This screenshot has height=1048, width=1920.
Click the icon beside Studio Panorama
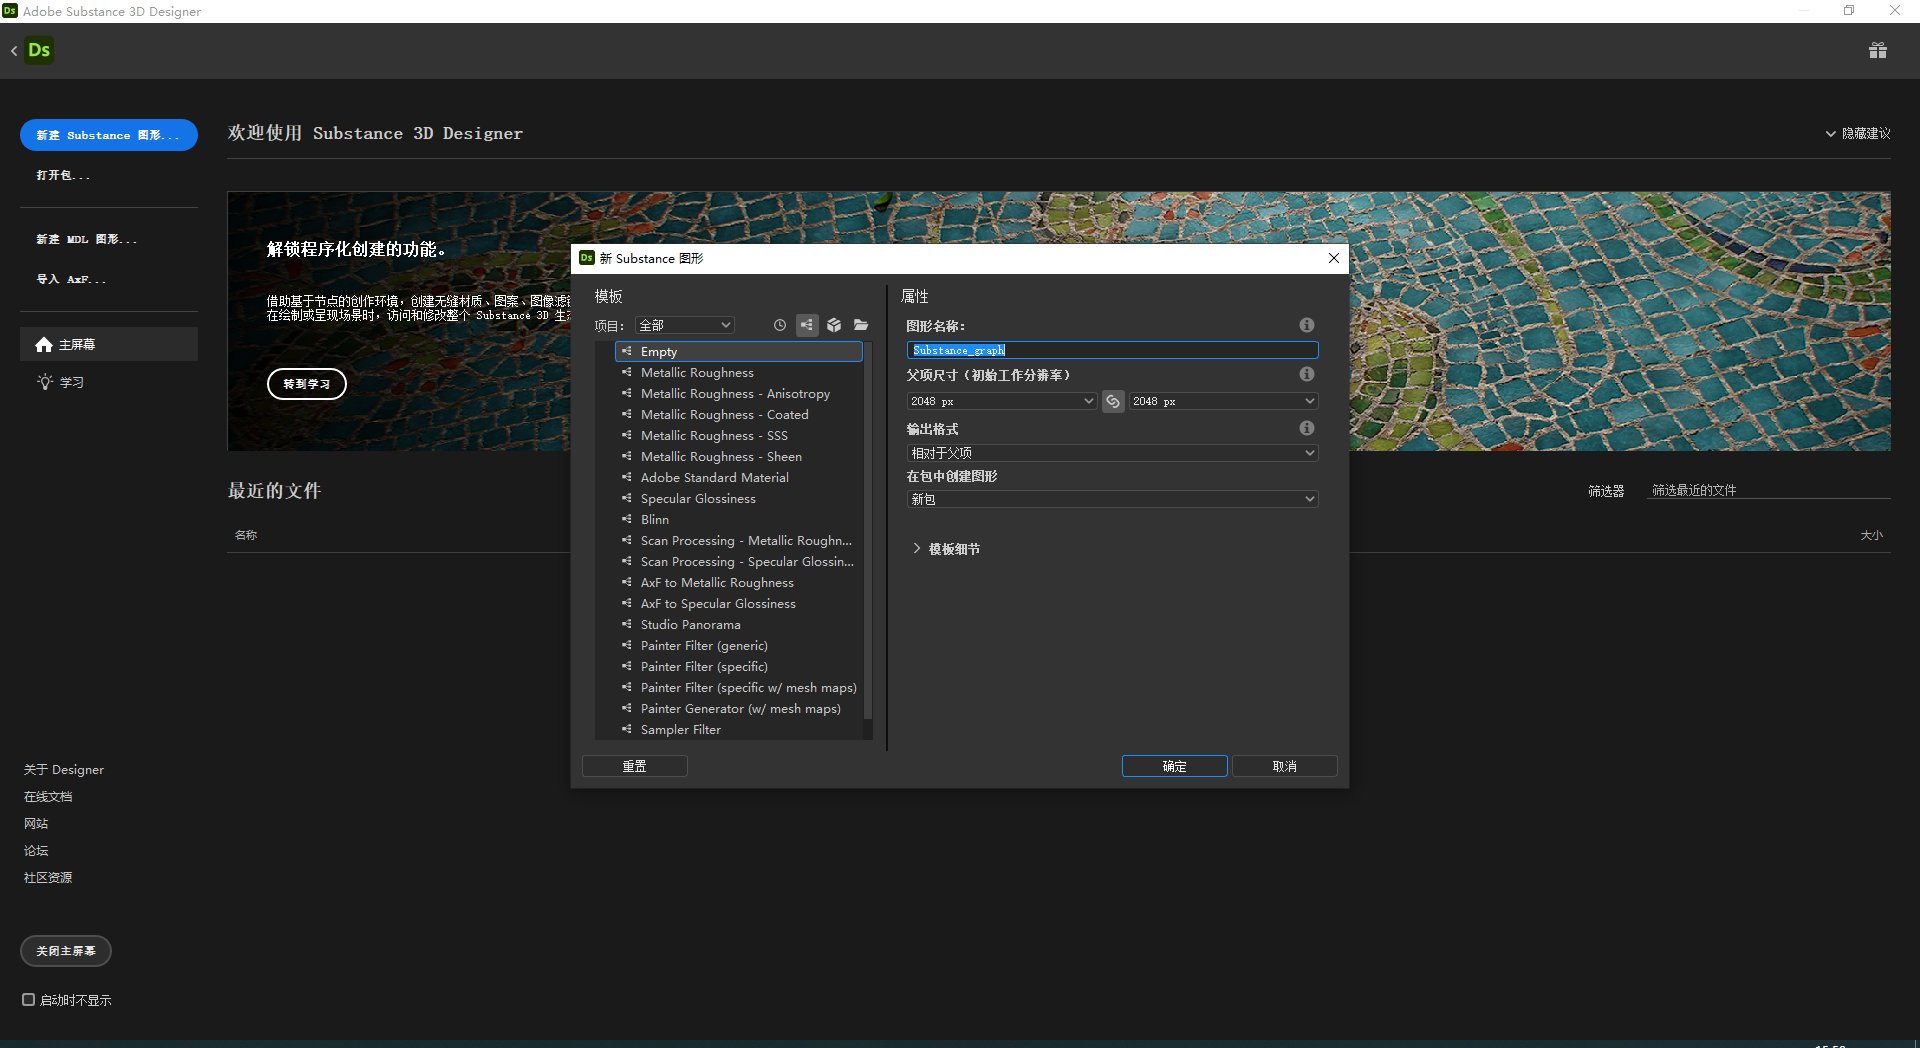[x=627, y=624]
